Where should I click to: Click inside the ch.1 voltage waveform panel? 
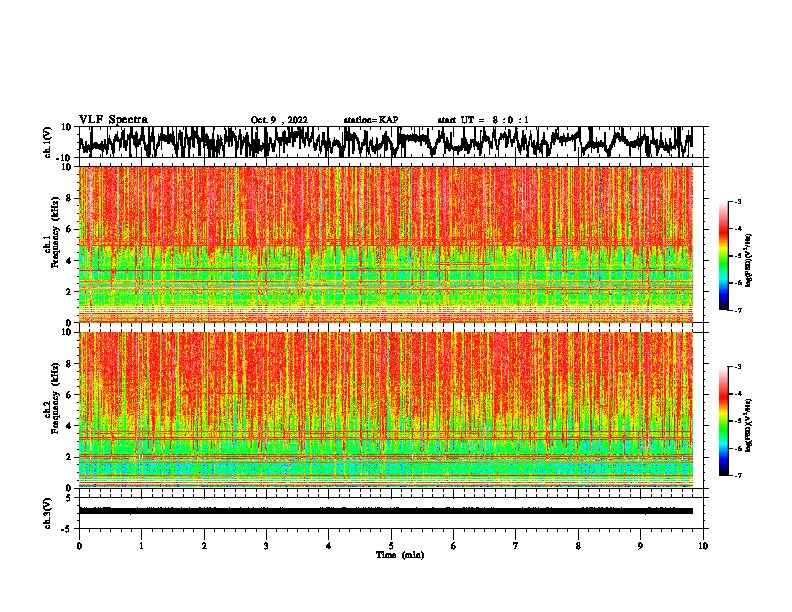tap(390, 142)
